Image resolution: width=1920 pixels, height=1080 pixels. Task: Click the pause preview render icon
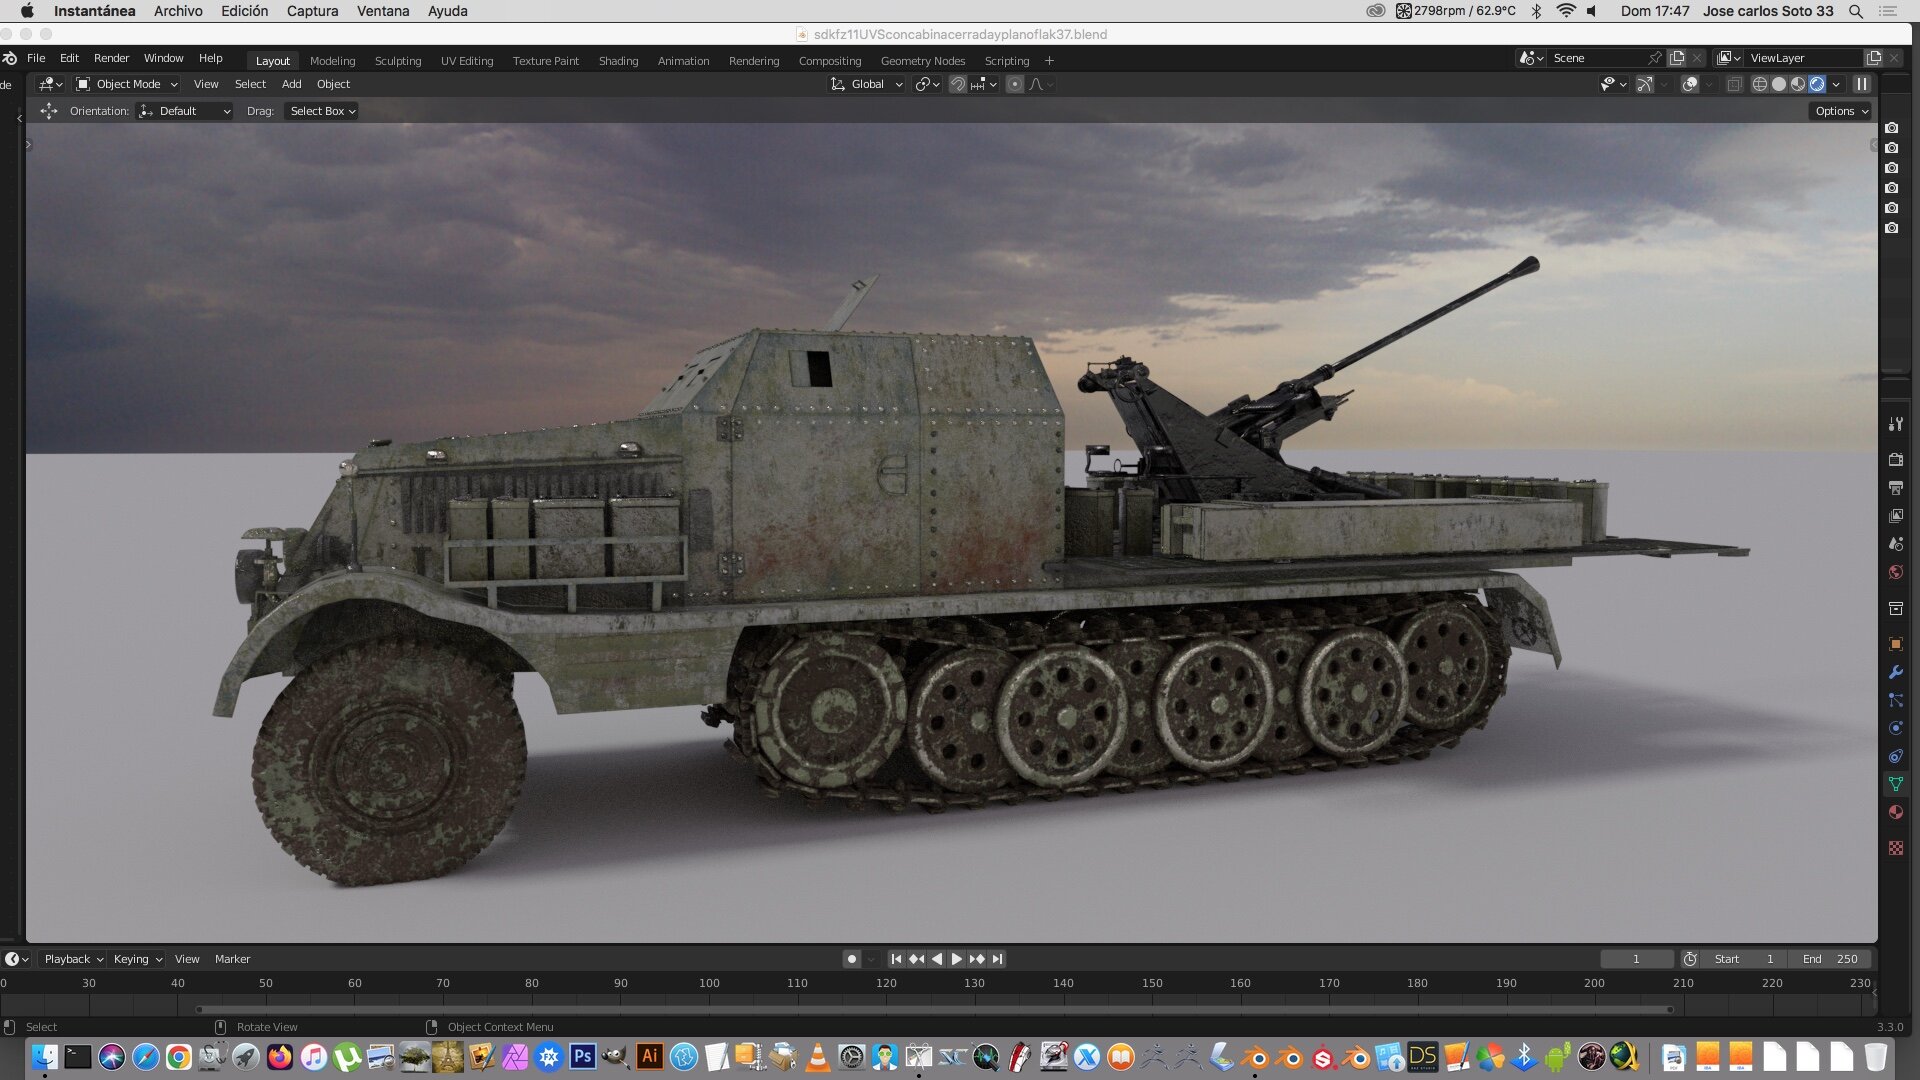[x=1862, y=84]
